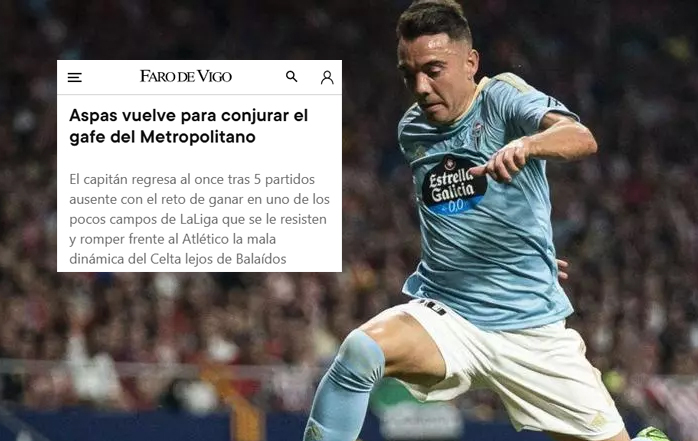Viewport: 698px width, 441px height.
Task: Click the blue 0,0 badge under Estrella Galicia
Action: [455, 206]
